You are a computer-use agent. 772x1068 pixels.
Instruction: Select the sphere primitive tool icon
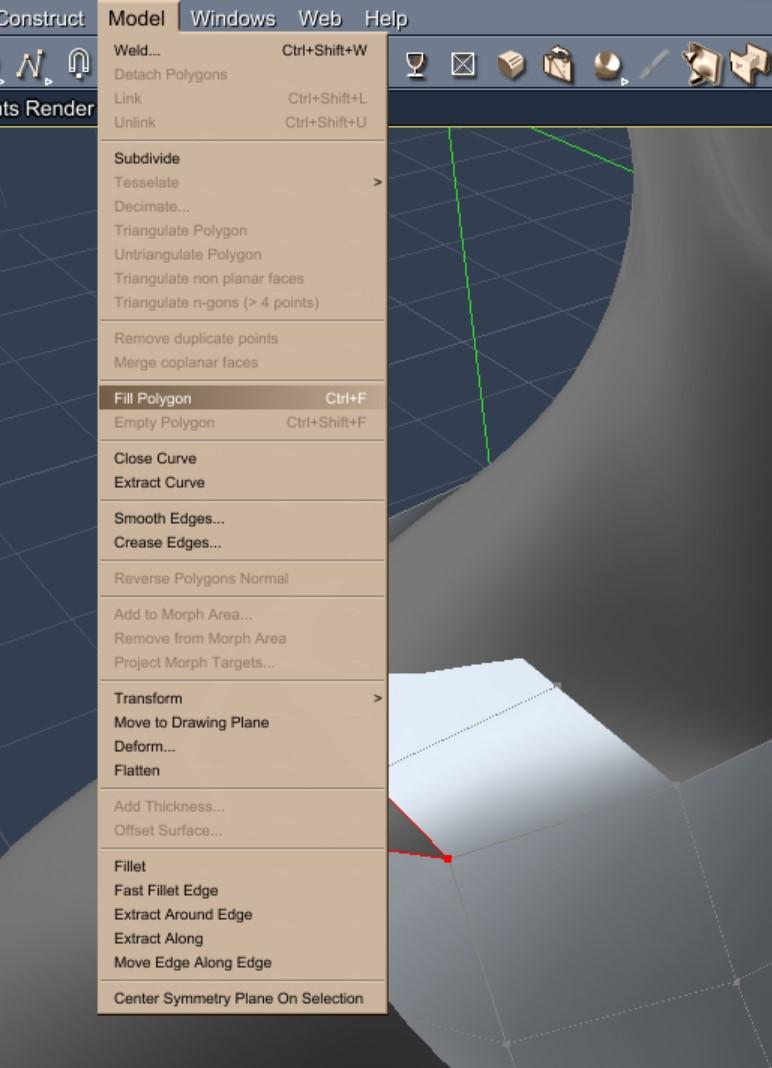pyautogui.click(x=606, y=65)
